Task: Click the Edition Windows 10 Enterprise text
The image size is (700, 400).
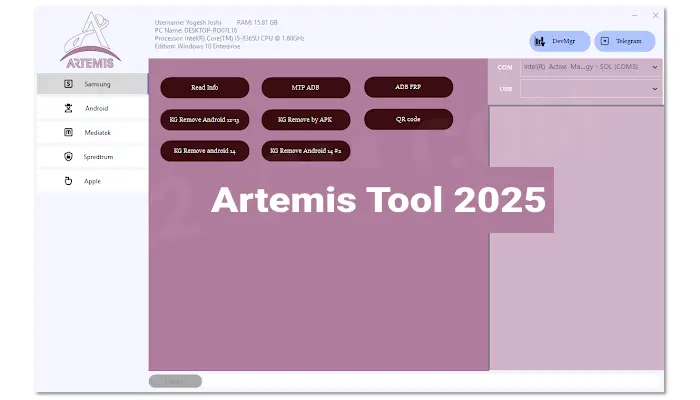Action: point(197,46)
